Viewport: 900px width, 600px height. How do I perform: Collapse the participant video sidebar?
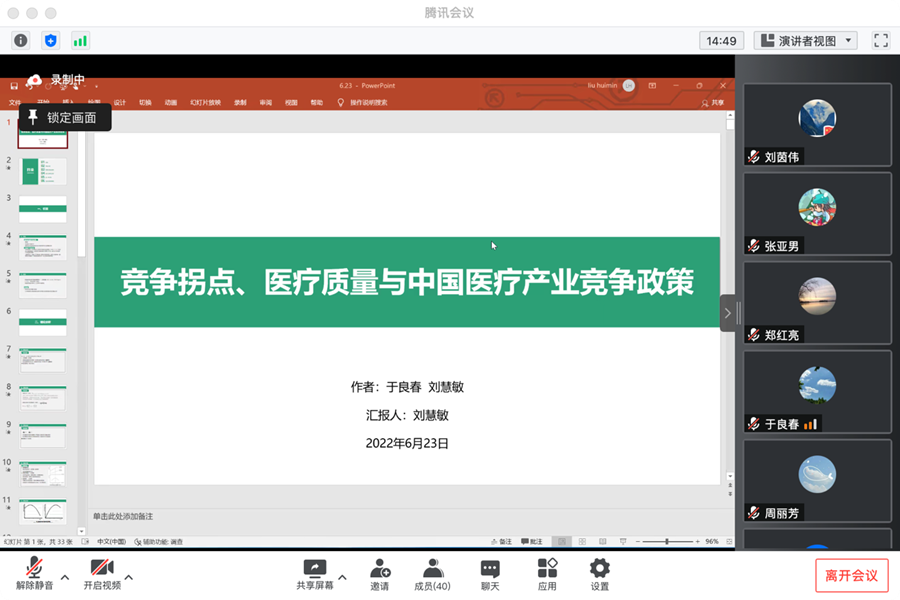727,313
